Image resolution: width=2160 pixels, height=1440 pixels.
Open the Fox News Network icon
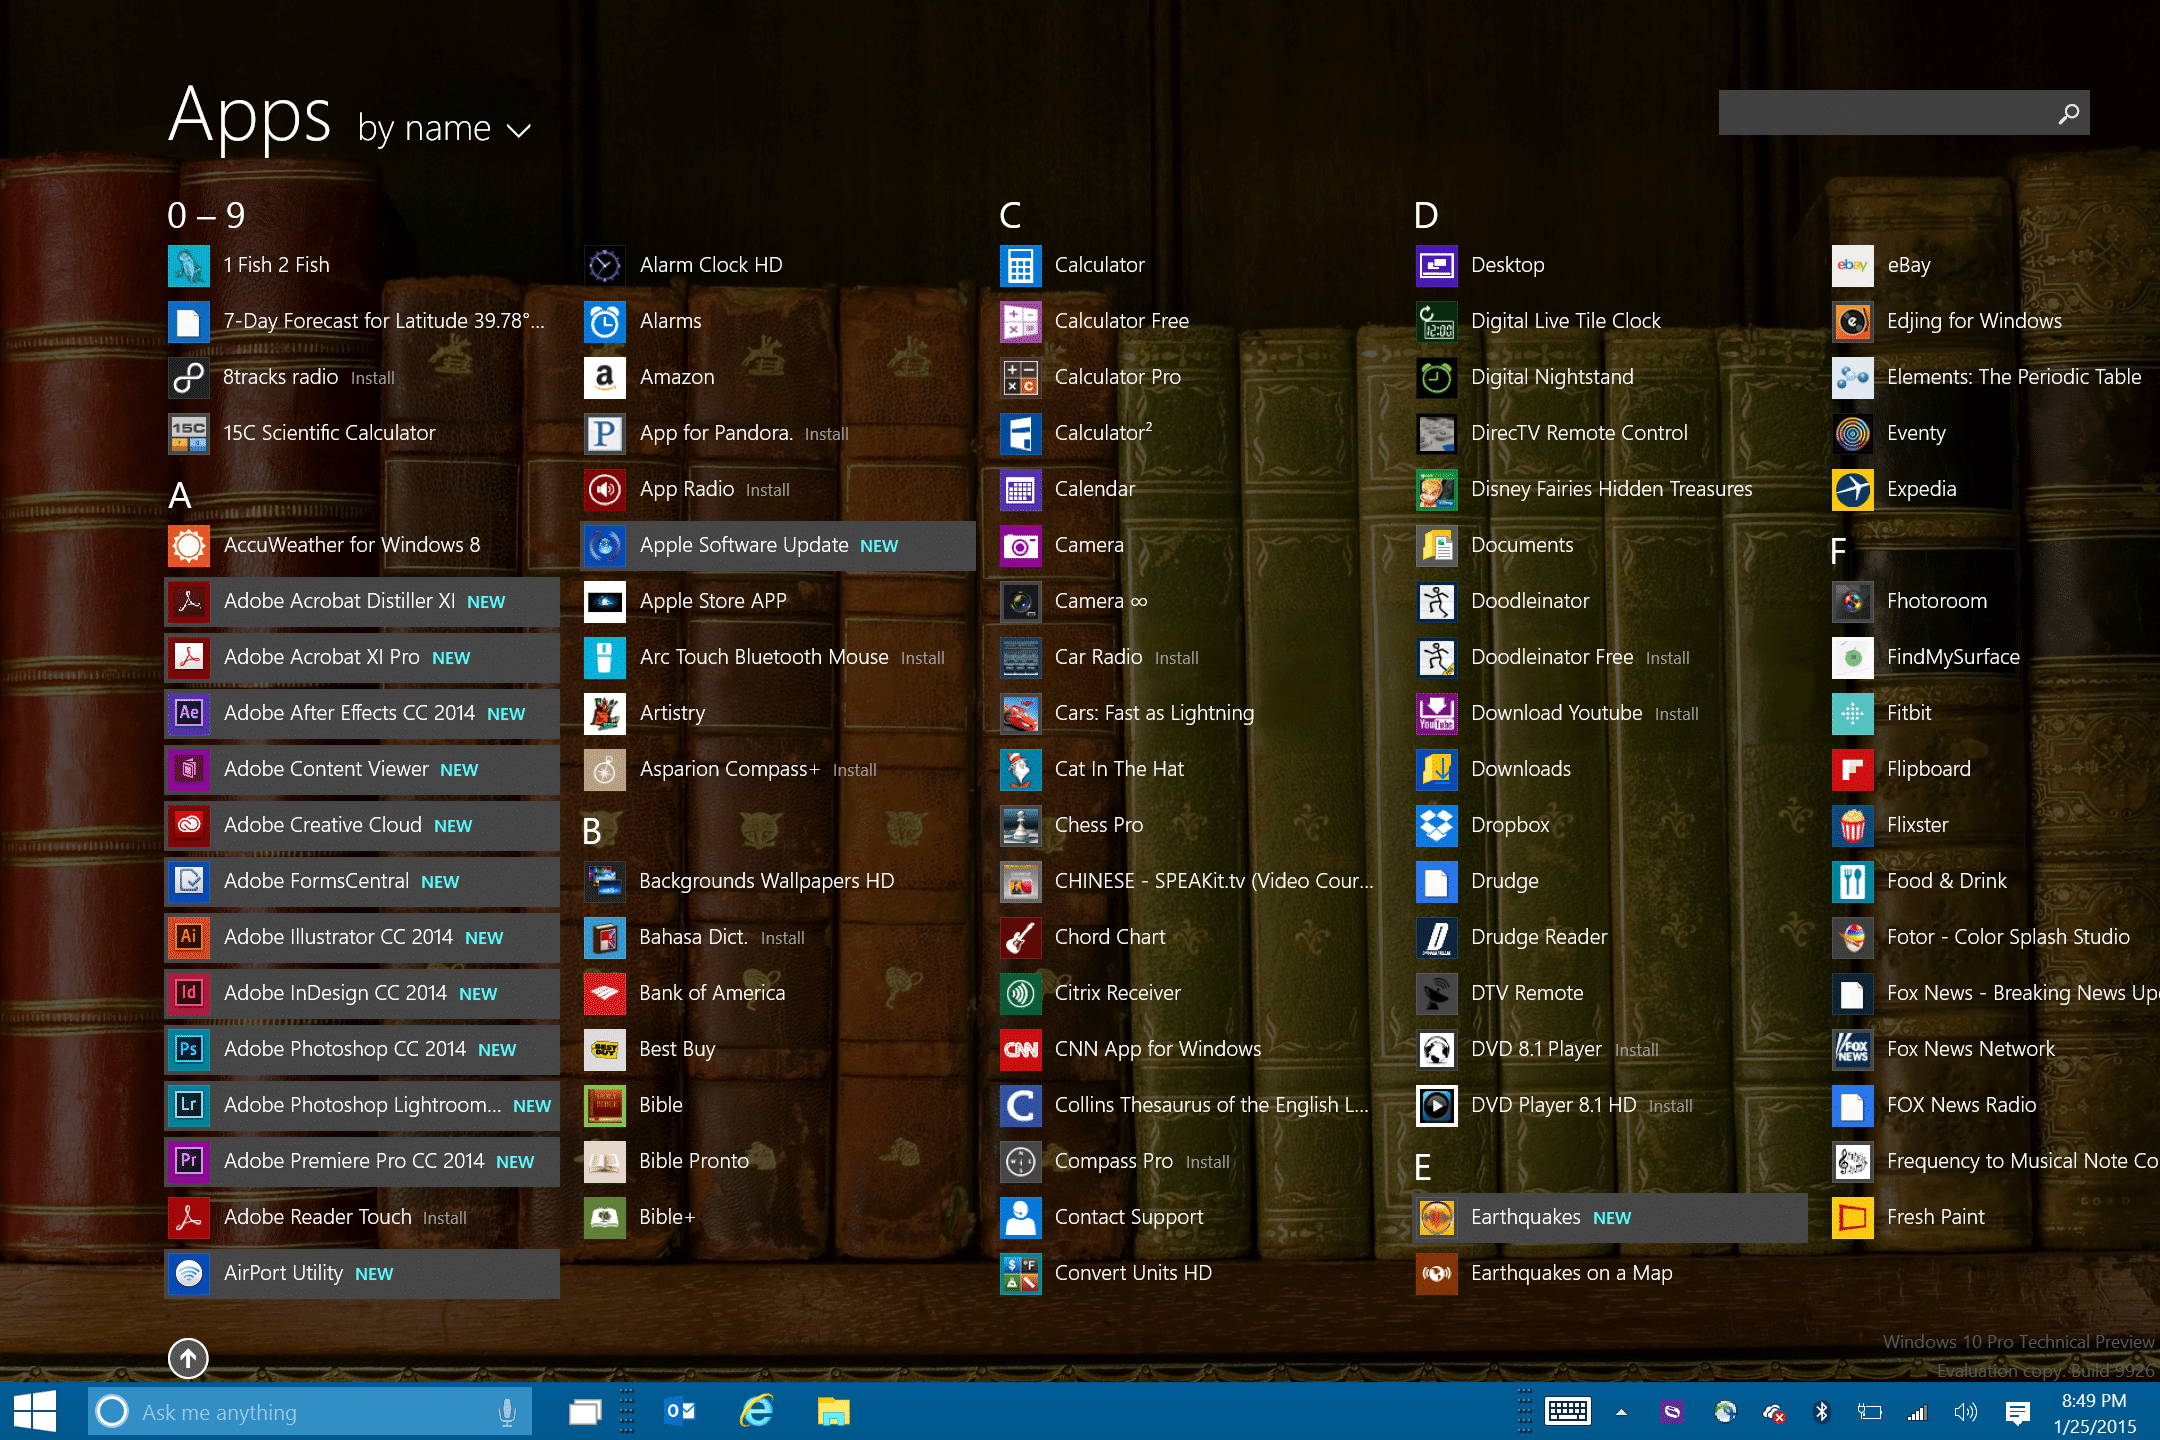coord(1853,1049)
